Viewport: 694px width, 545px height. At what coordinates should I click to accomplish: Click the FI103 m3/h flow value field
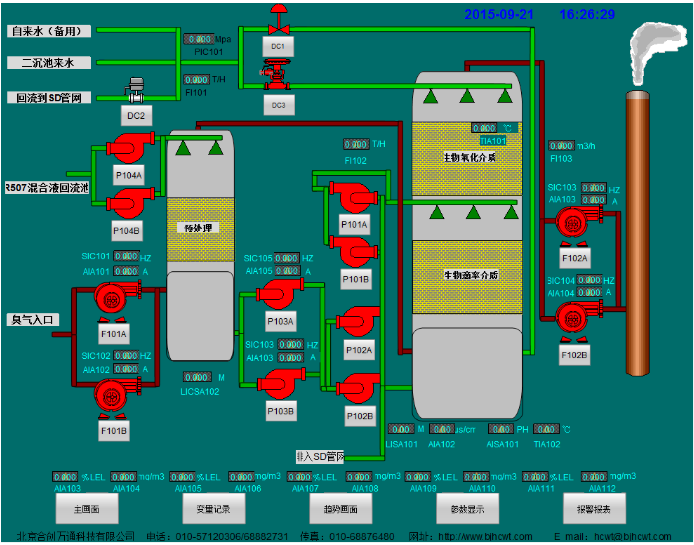click(561, 146)
